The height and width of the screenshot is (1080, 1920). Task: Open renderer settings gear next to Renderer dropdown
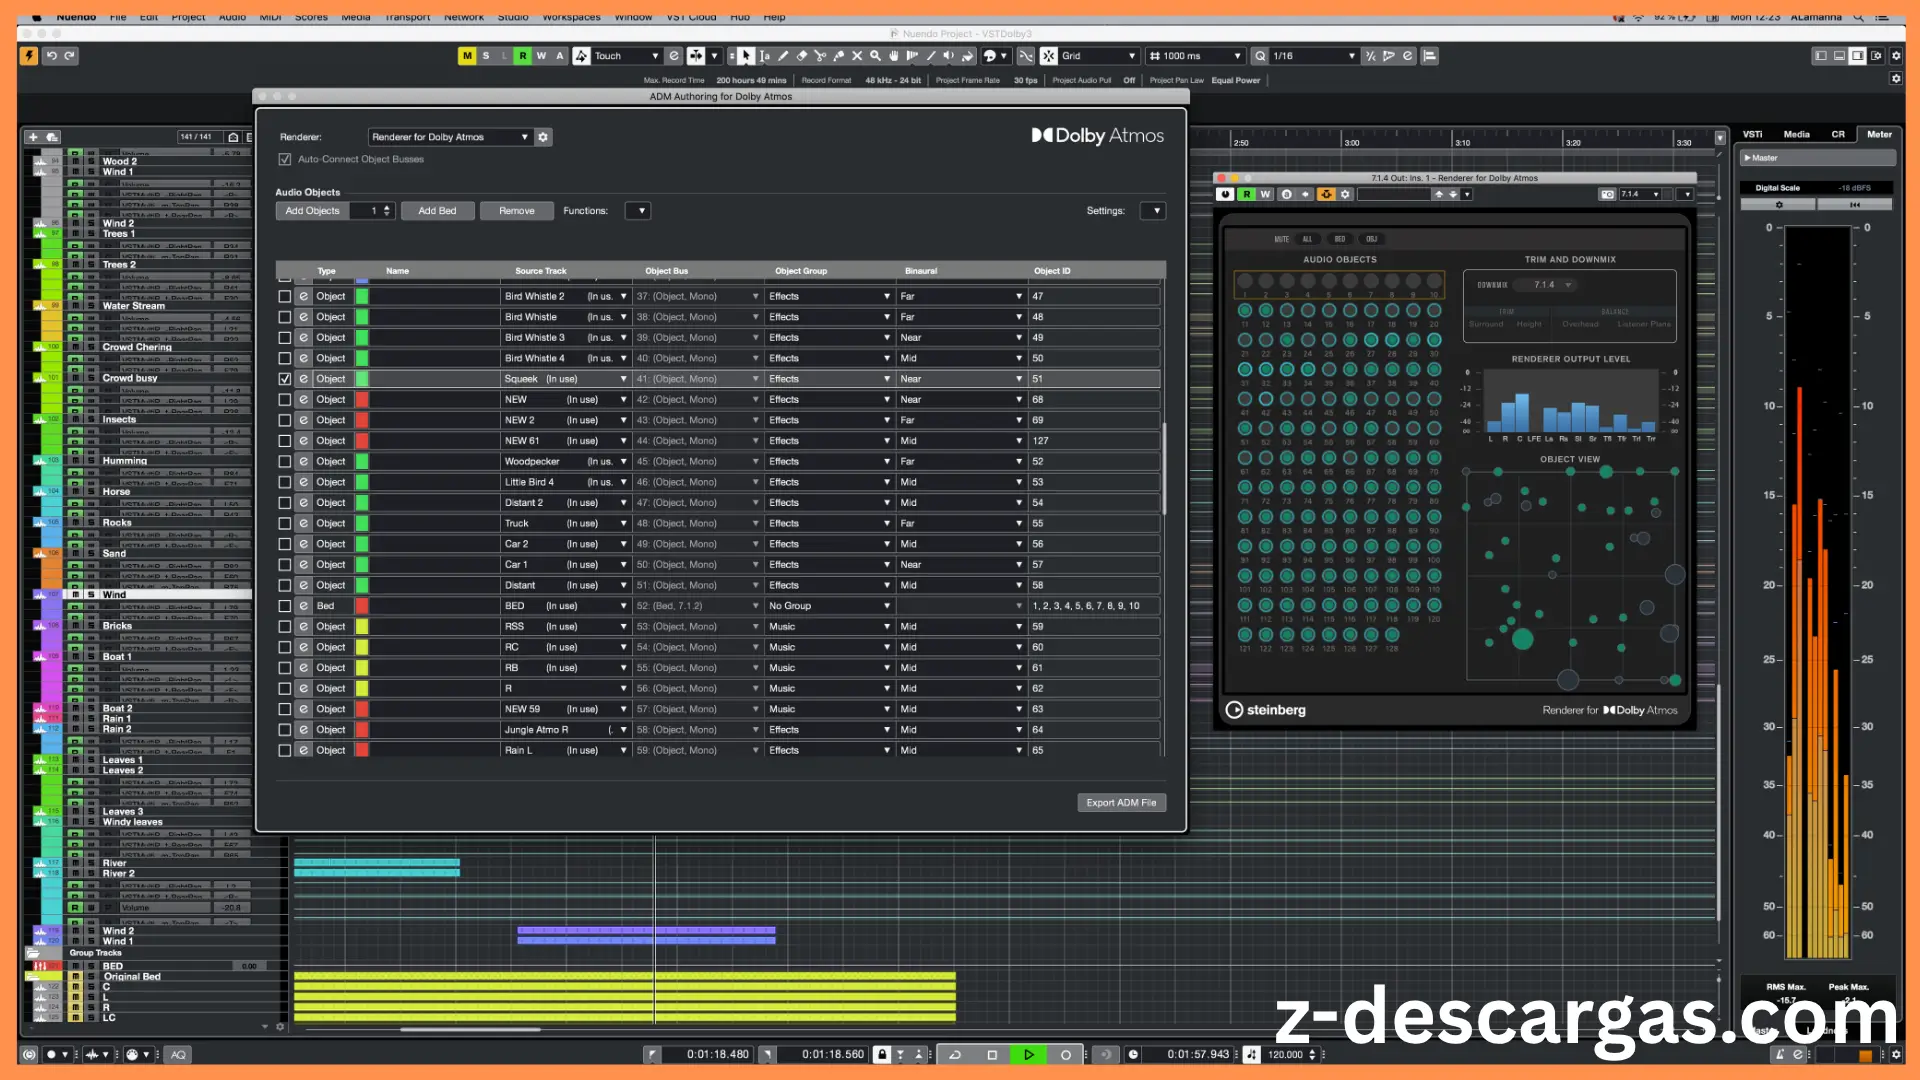click(x=543, y=137)
